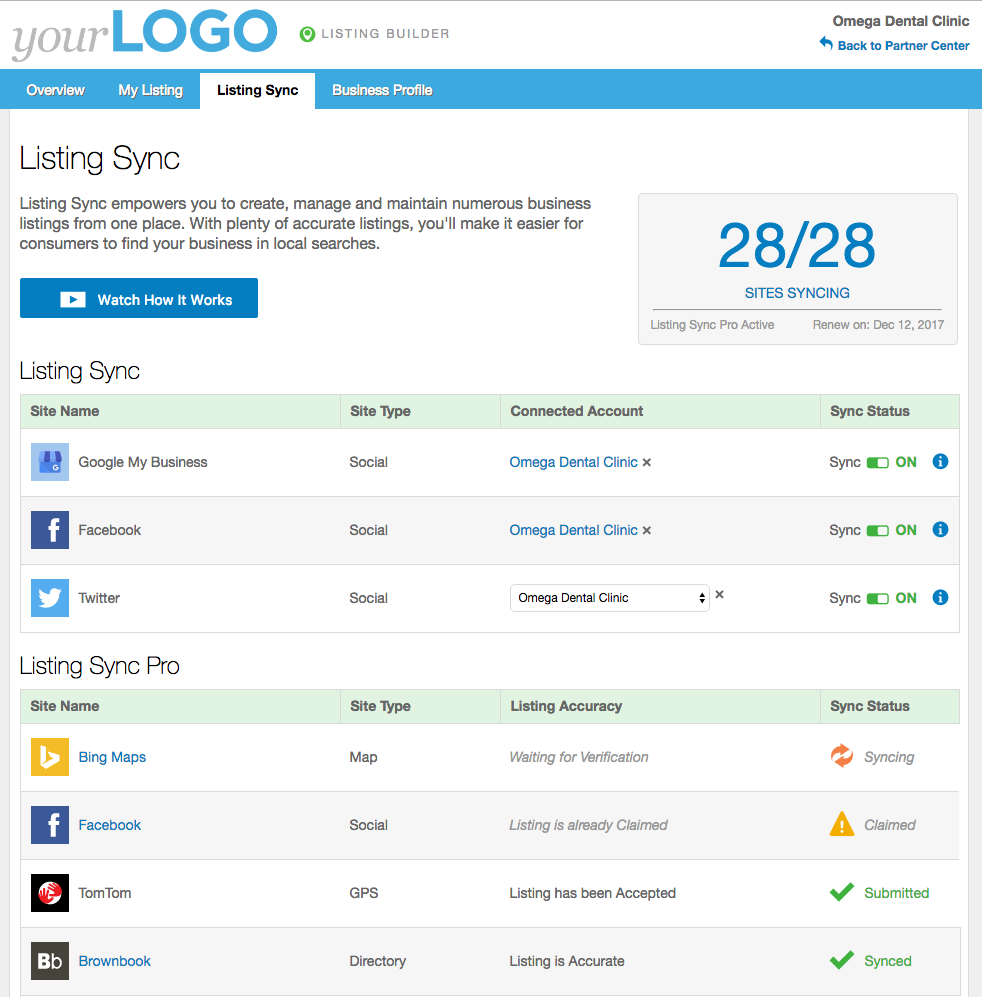982x997 pixels.
Task: Switch to the My Listing tab
Action: [151, 90]
